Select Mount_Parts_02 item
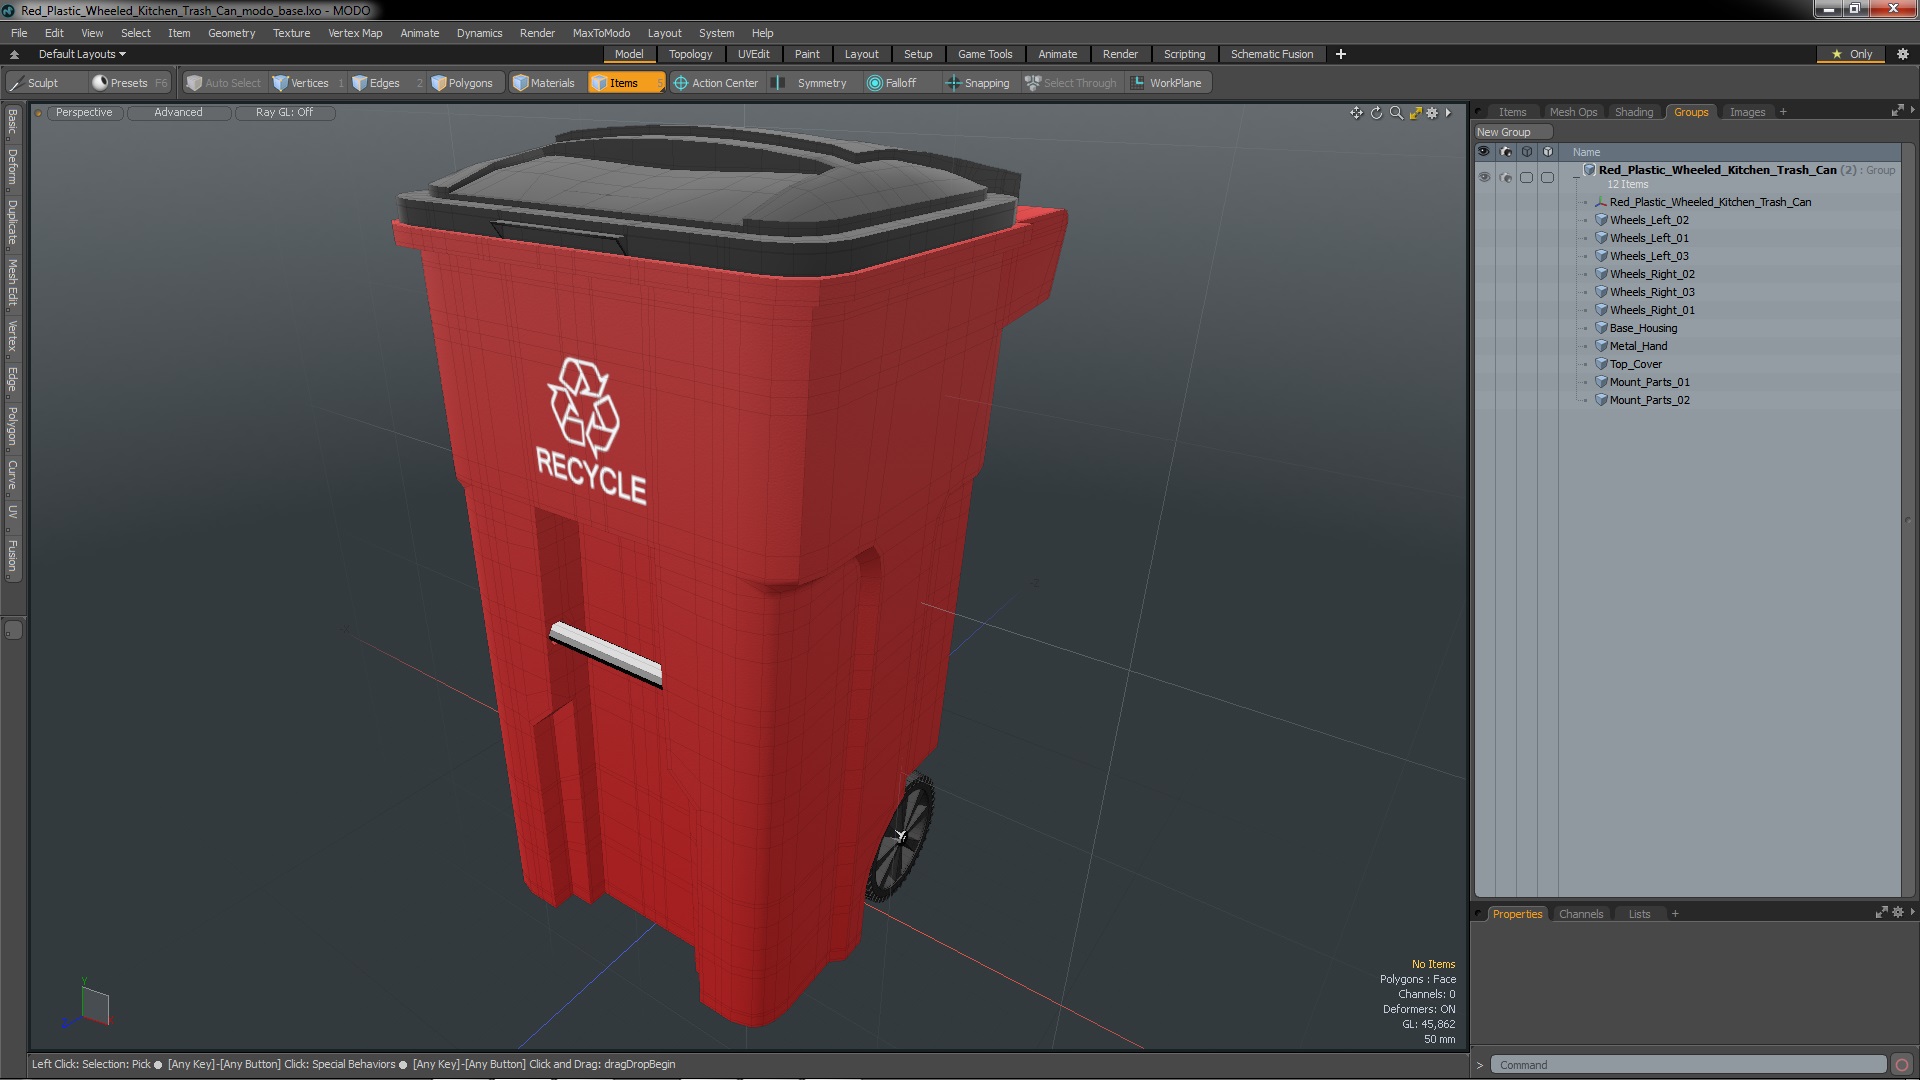The width and height of the screenshot is (1920, 1080). [x=1649, y=400]
